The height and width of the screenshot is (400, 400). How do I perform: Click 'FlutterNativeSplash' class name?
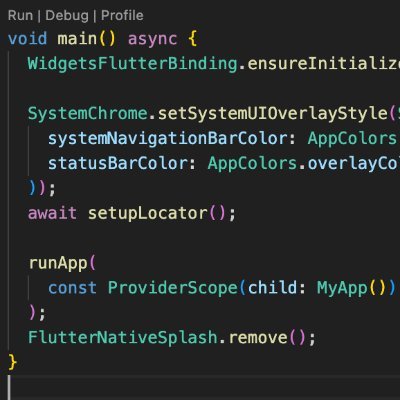click(123, 338)
